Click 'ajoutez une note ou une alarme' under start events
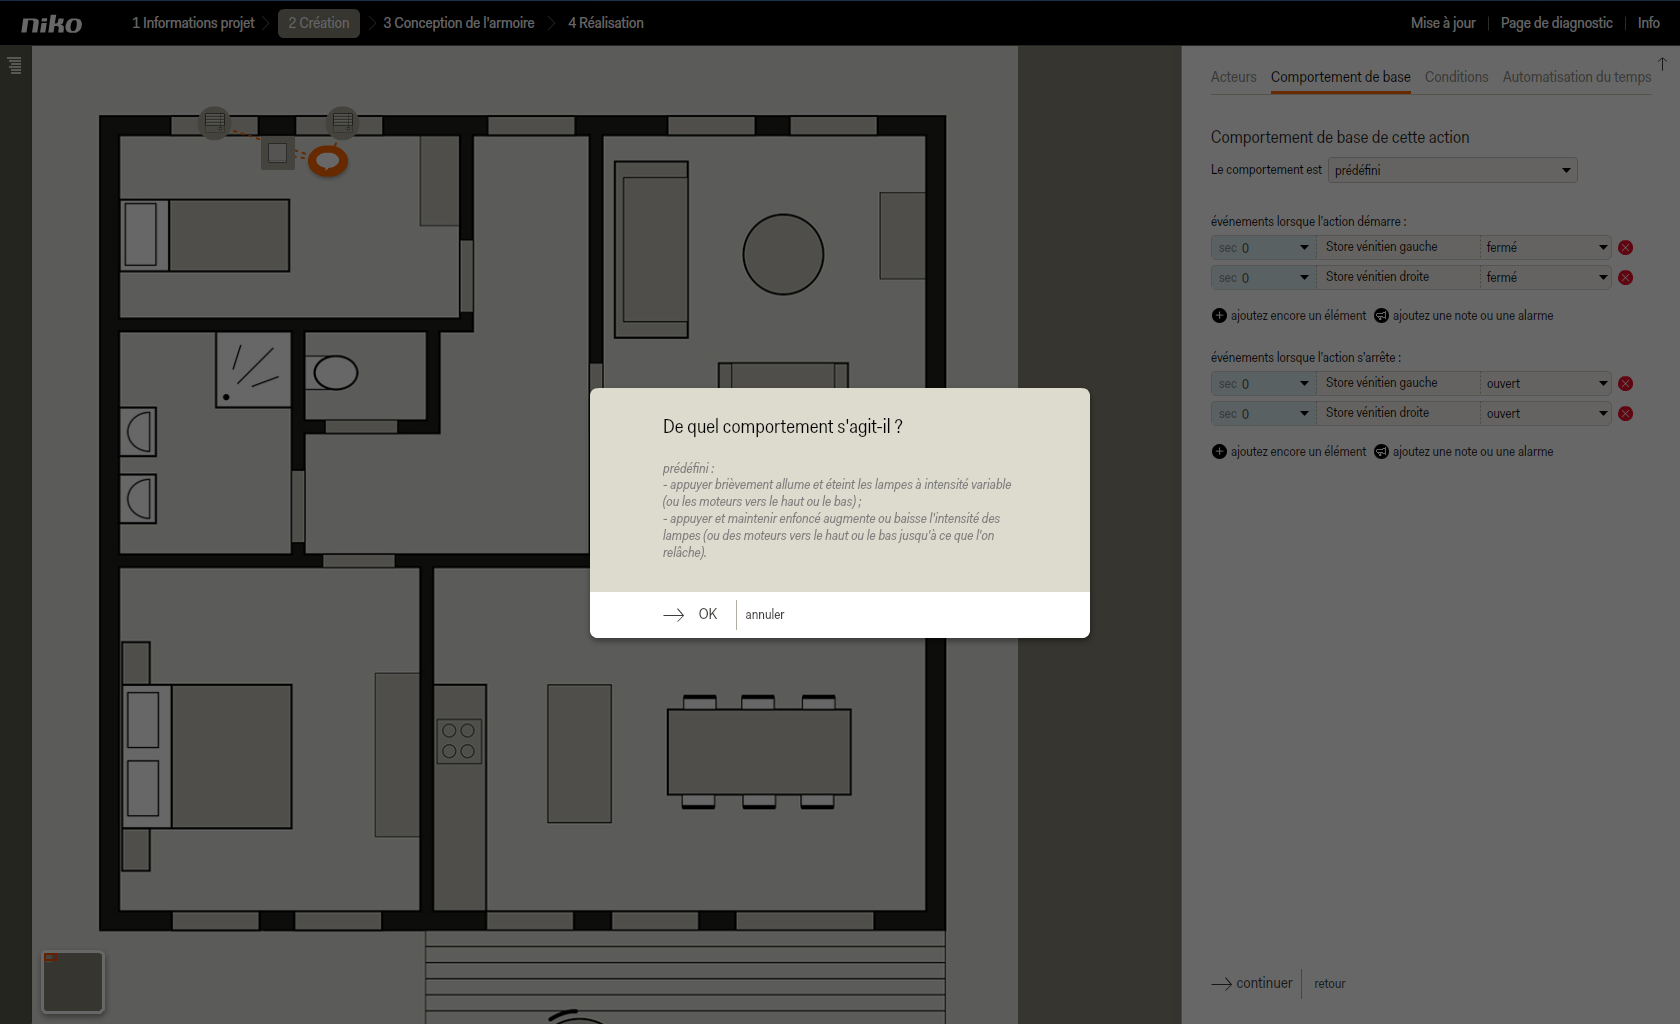1680x1024 pixels. point(1473,316)
